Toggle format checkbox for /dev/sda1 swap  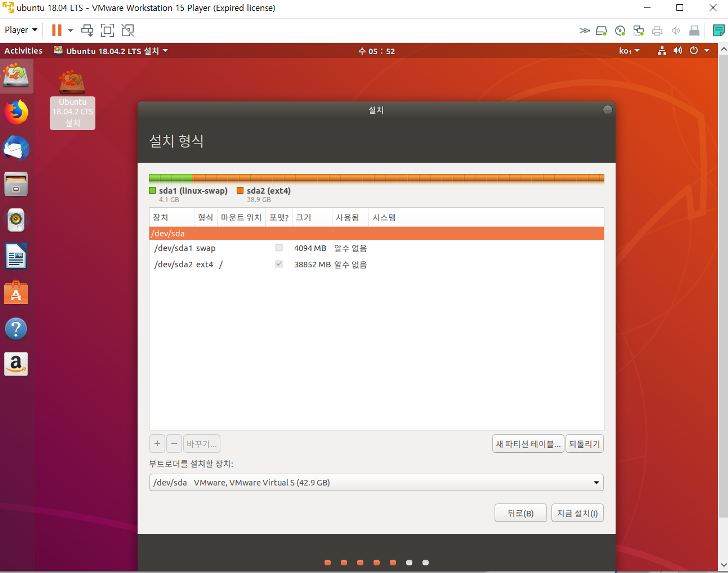[x=279, y=247]
